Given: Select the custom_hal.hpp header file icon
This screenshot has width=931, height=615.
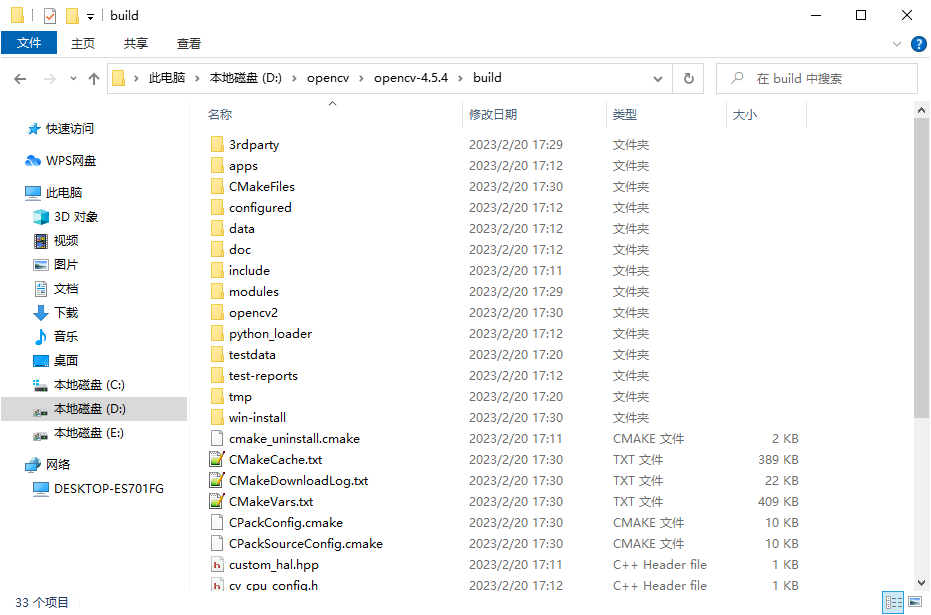Looking at the screenshot, I should coord(217,565).
